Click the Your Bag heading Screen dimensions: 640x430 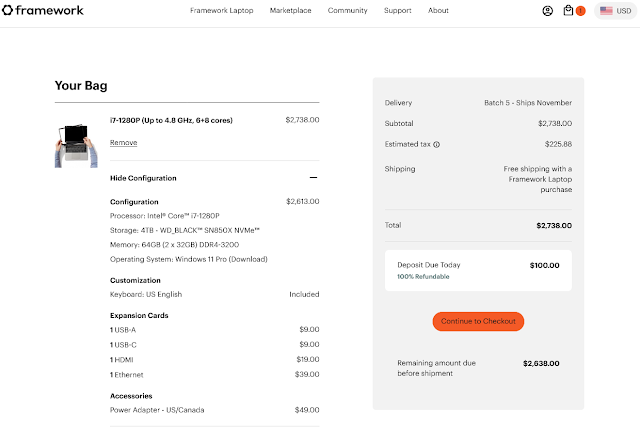(x=81, y=86)
